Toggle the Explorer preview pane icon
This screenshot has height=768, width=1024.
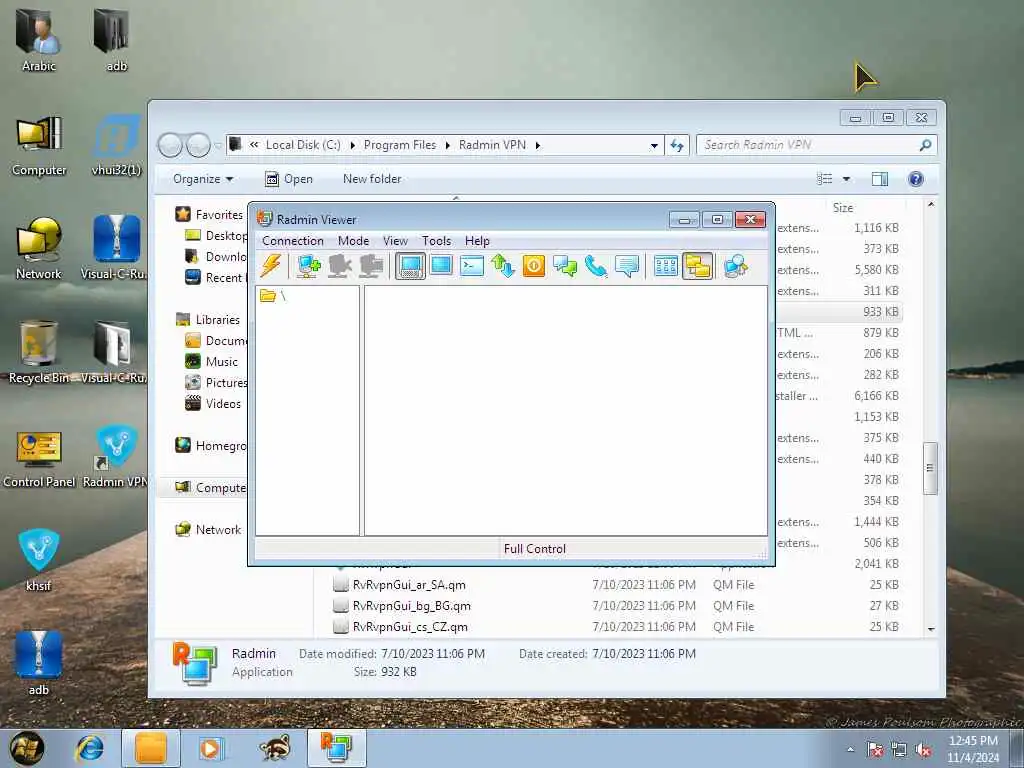[x=880, y=179]
